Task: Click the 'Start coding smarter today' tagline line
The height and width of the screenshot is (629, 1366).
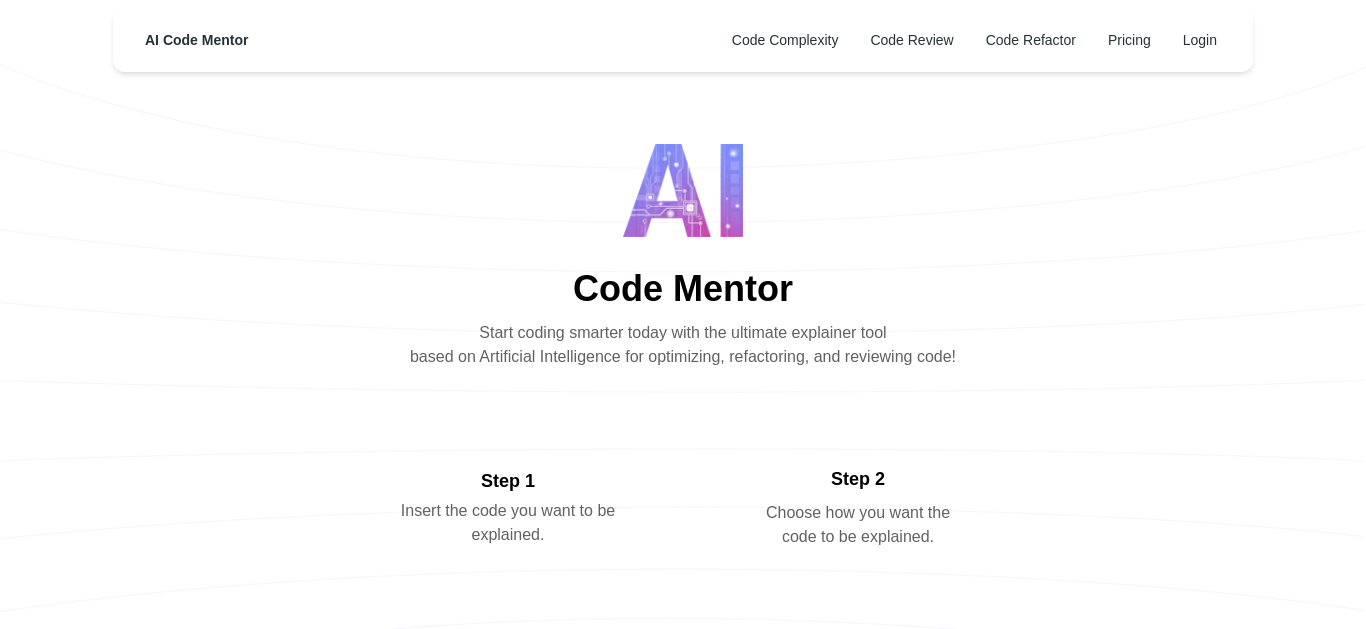Action: 683,333
